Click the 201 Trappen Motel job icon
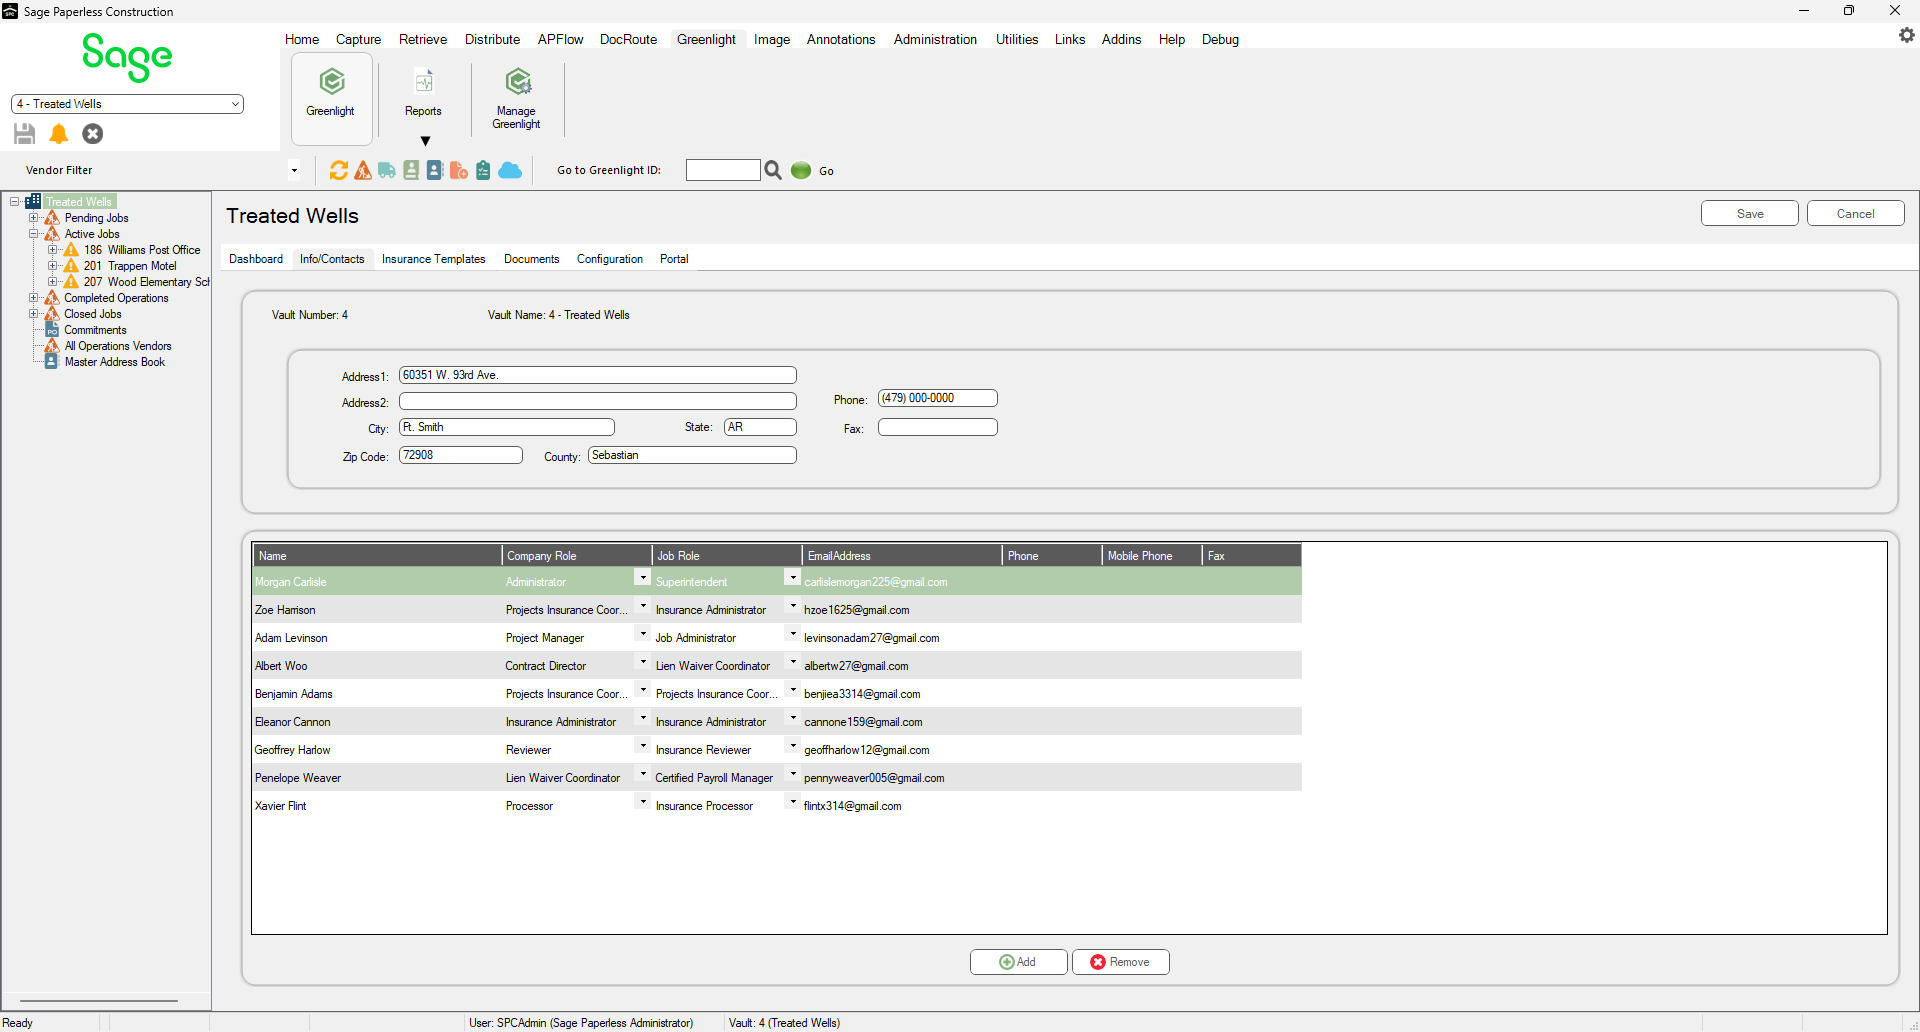 (x=71, y=266)
